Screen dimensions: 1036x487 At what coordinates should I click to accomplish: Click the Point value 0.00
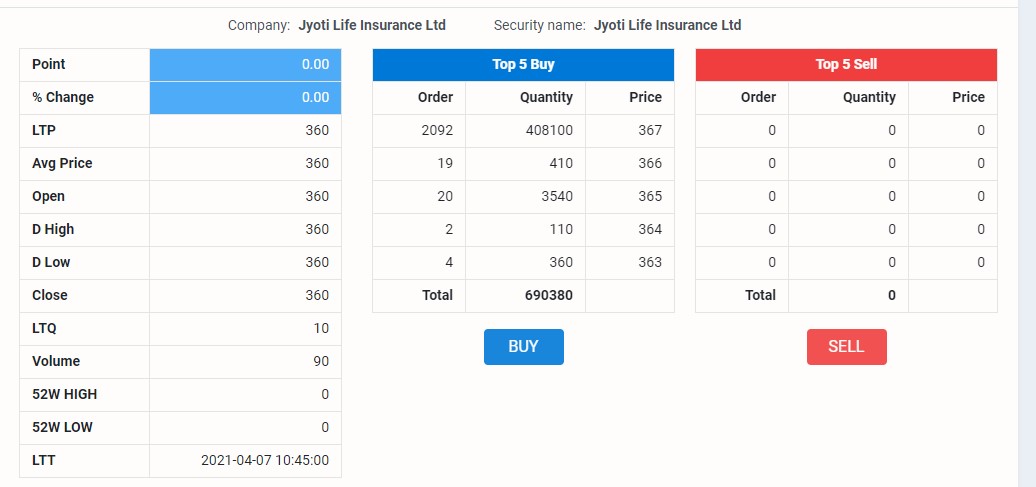(x=315, y=65)
